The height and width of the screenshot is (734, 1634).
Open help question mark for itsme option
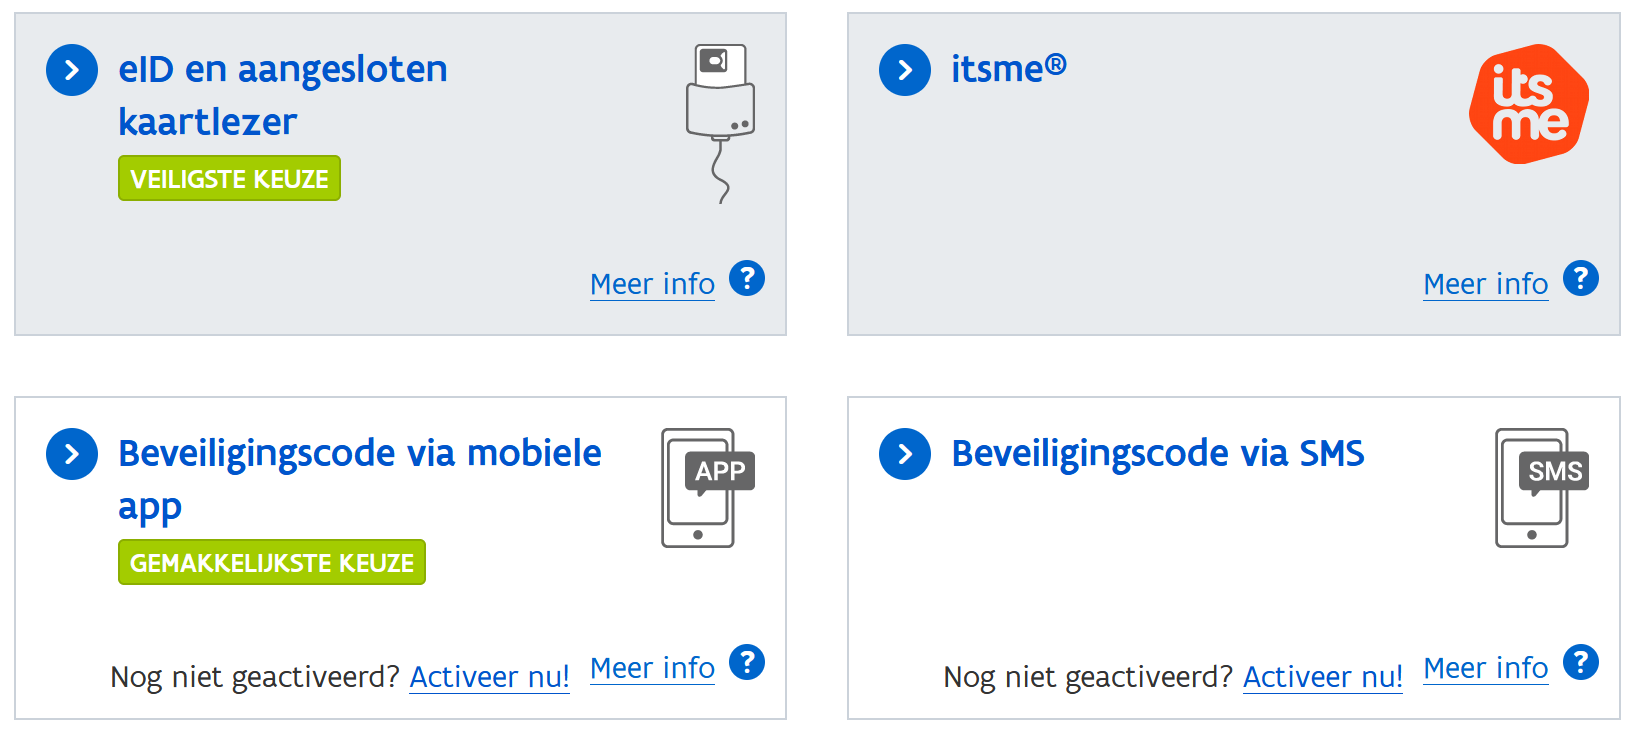(x=1580, y=279)
